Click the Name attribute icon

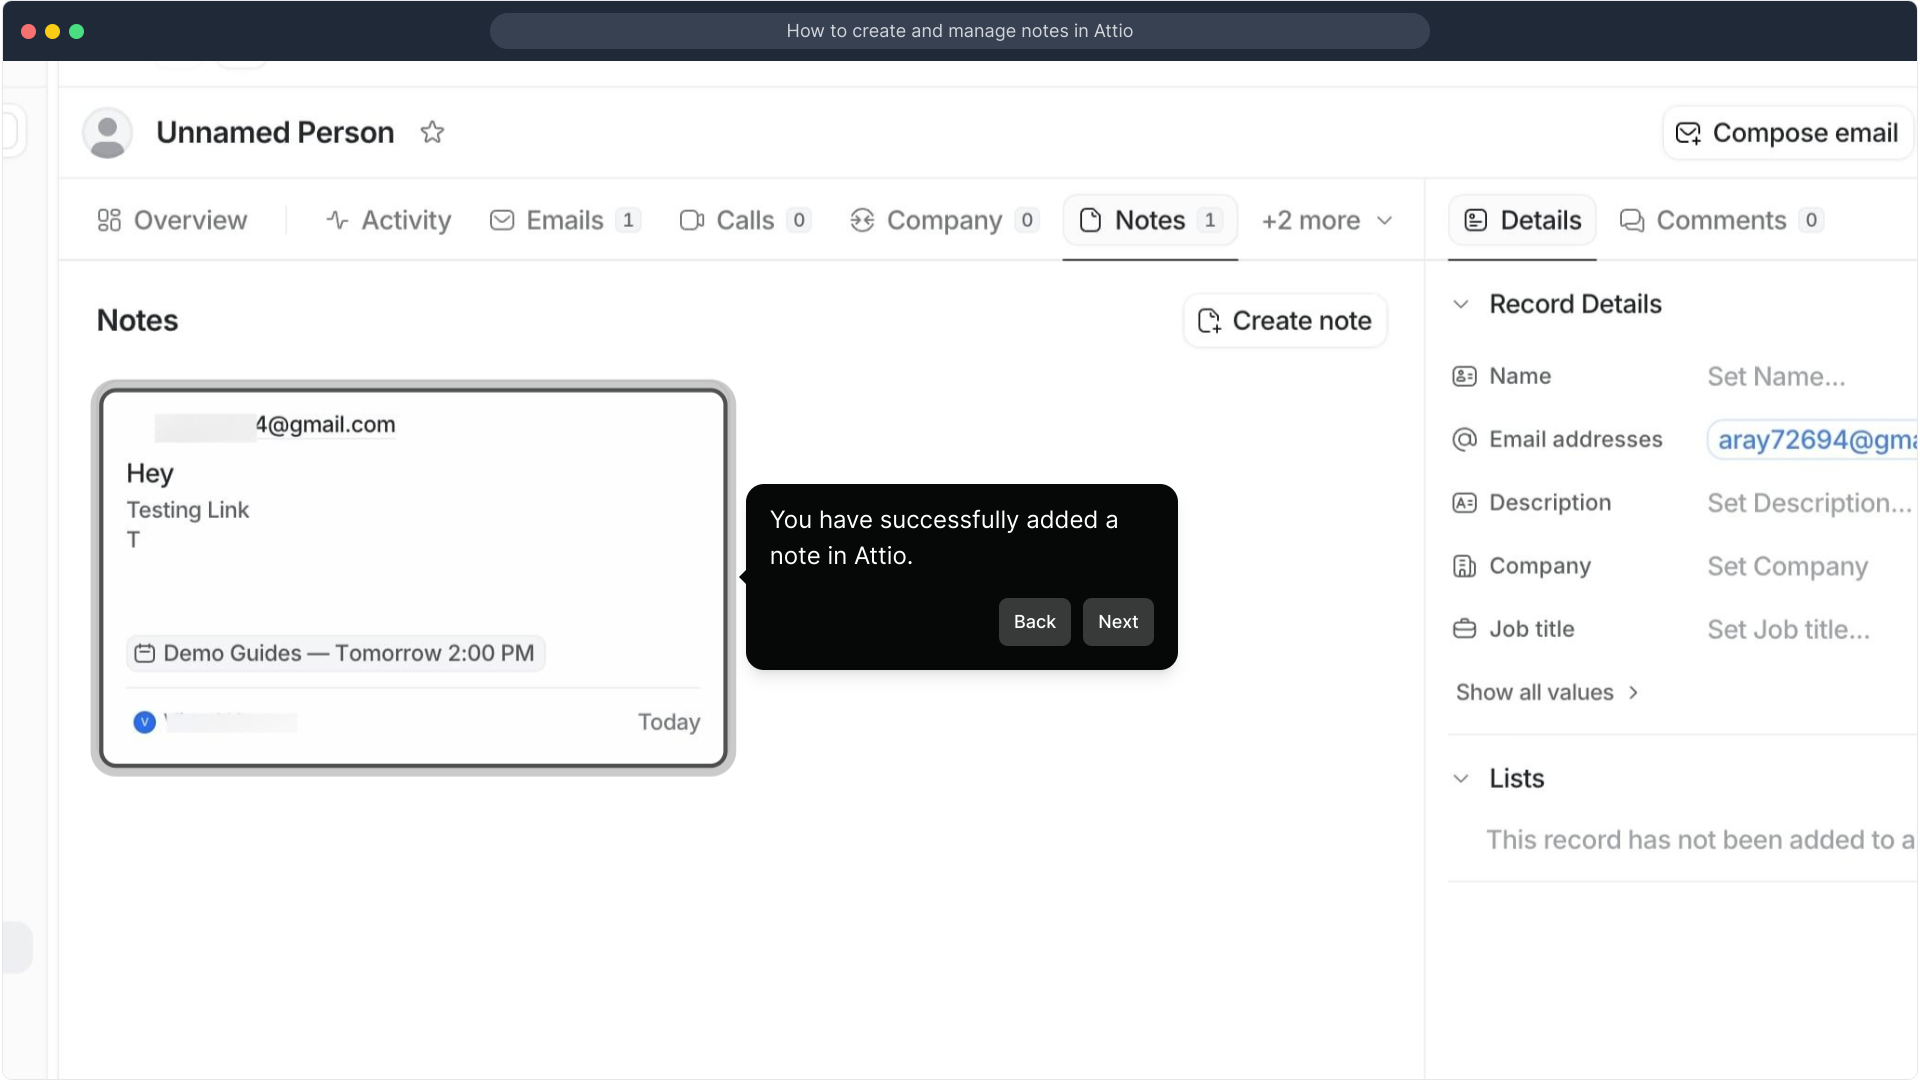[x=1464, y=376]
